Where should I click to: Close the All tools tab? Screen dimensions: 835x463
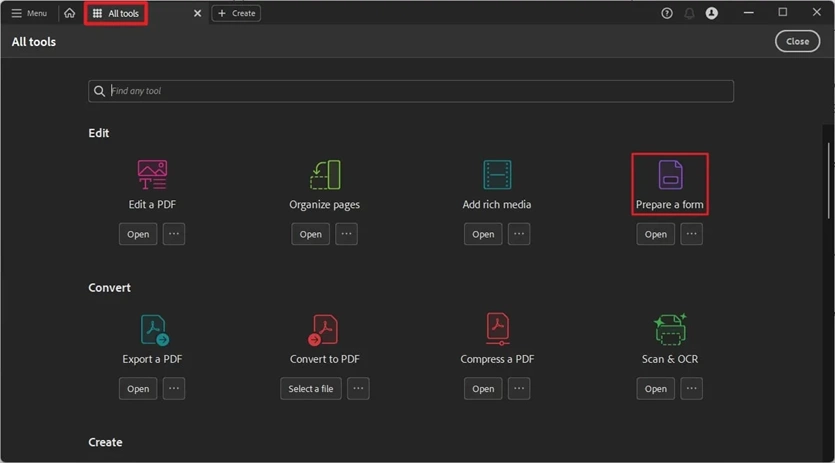198,13
